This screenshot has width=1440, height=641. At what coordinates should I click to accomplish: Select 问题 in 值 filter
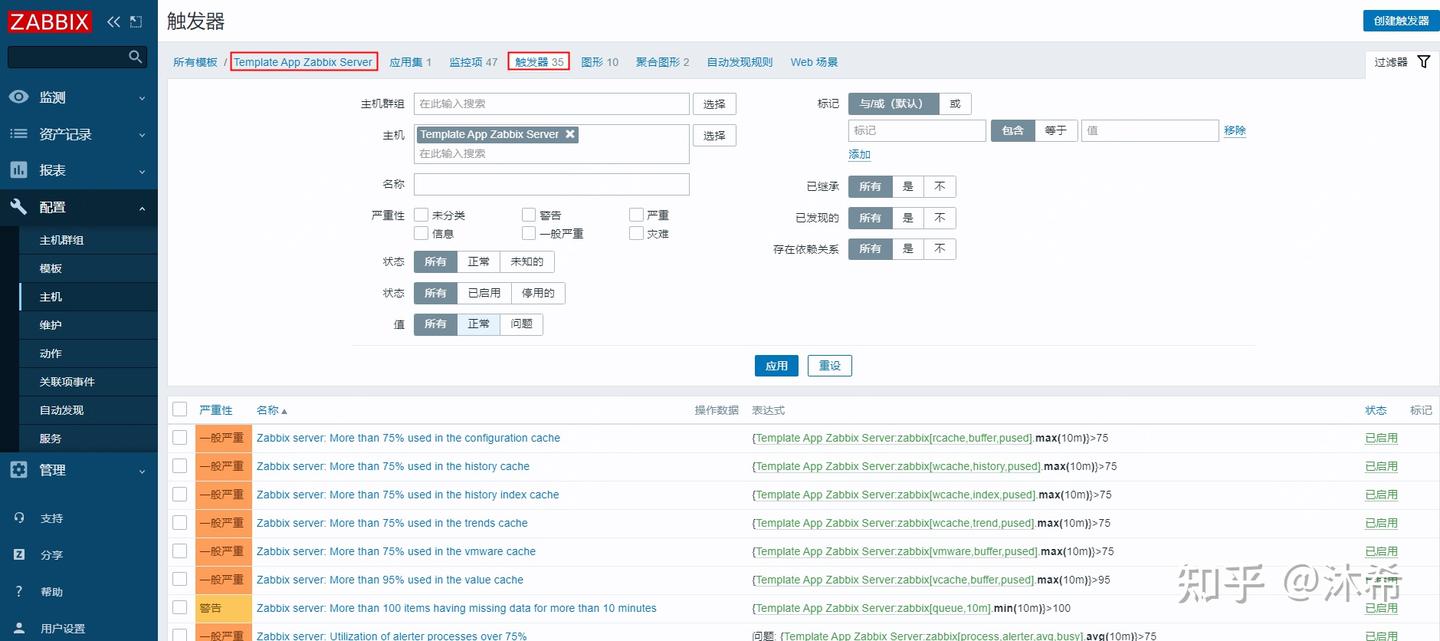pyautogui.click(x=522, y=324)
